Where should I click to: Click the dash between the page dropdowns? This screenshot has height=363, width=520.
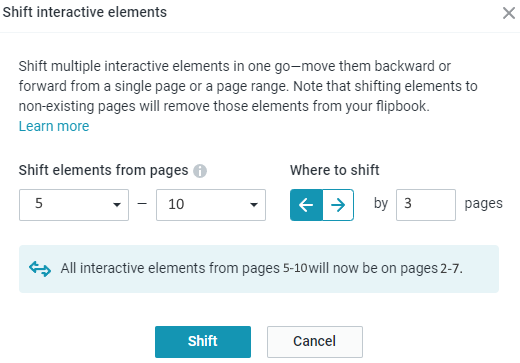(142, 203)
